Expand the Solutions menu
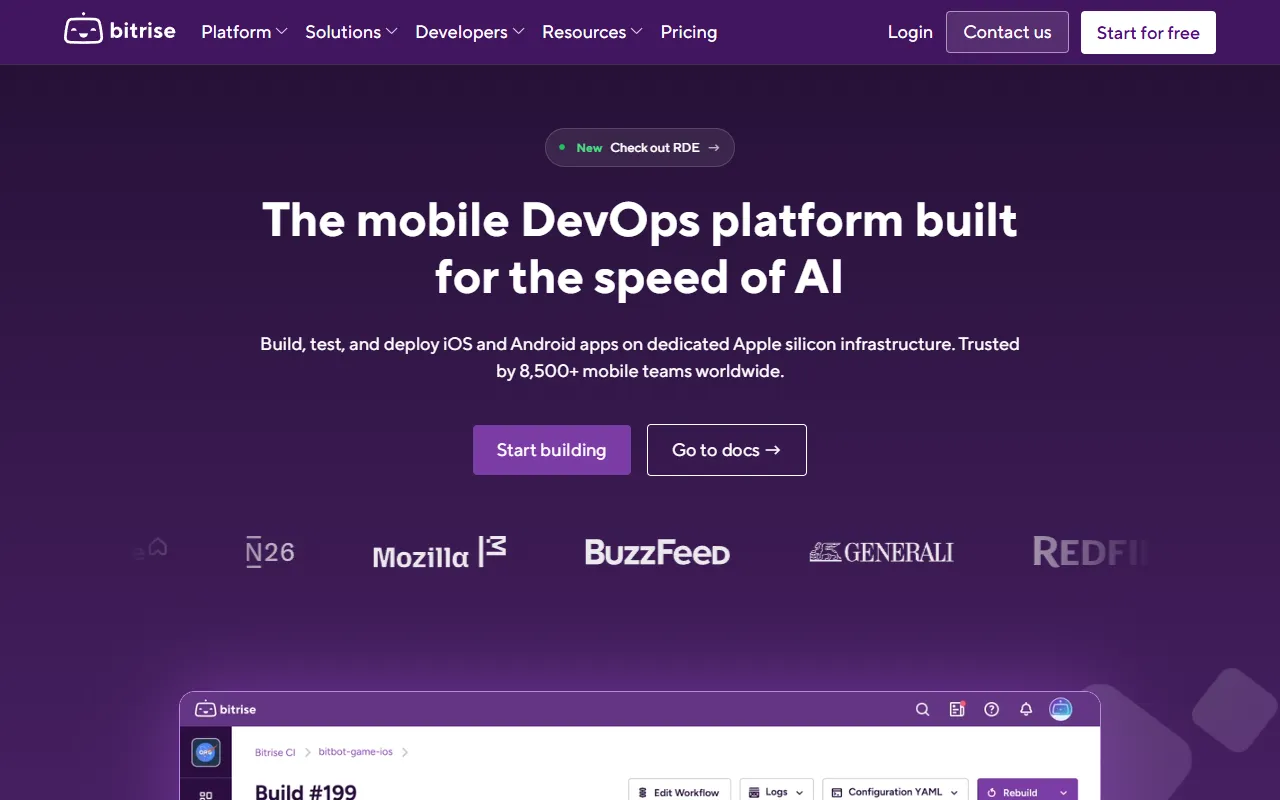The image size is (1280, 800). [x=351, y=32]
